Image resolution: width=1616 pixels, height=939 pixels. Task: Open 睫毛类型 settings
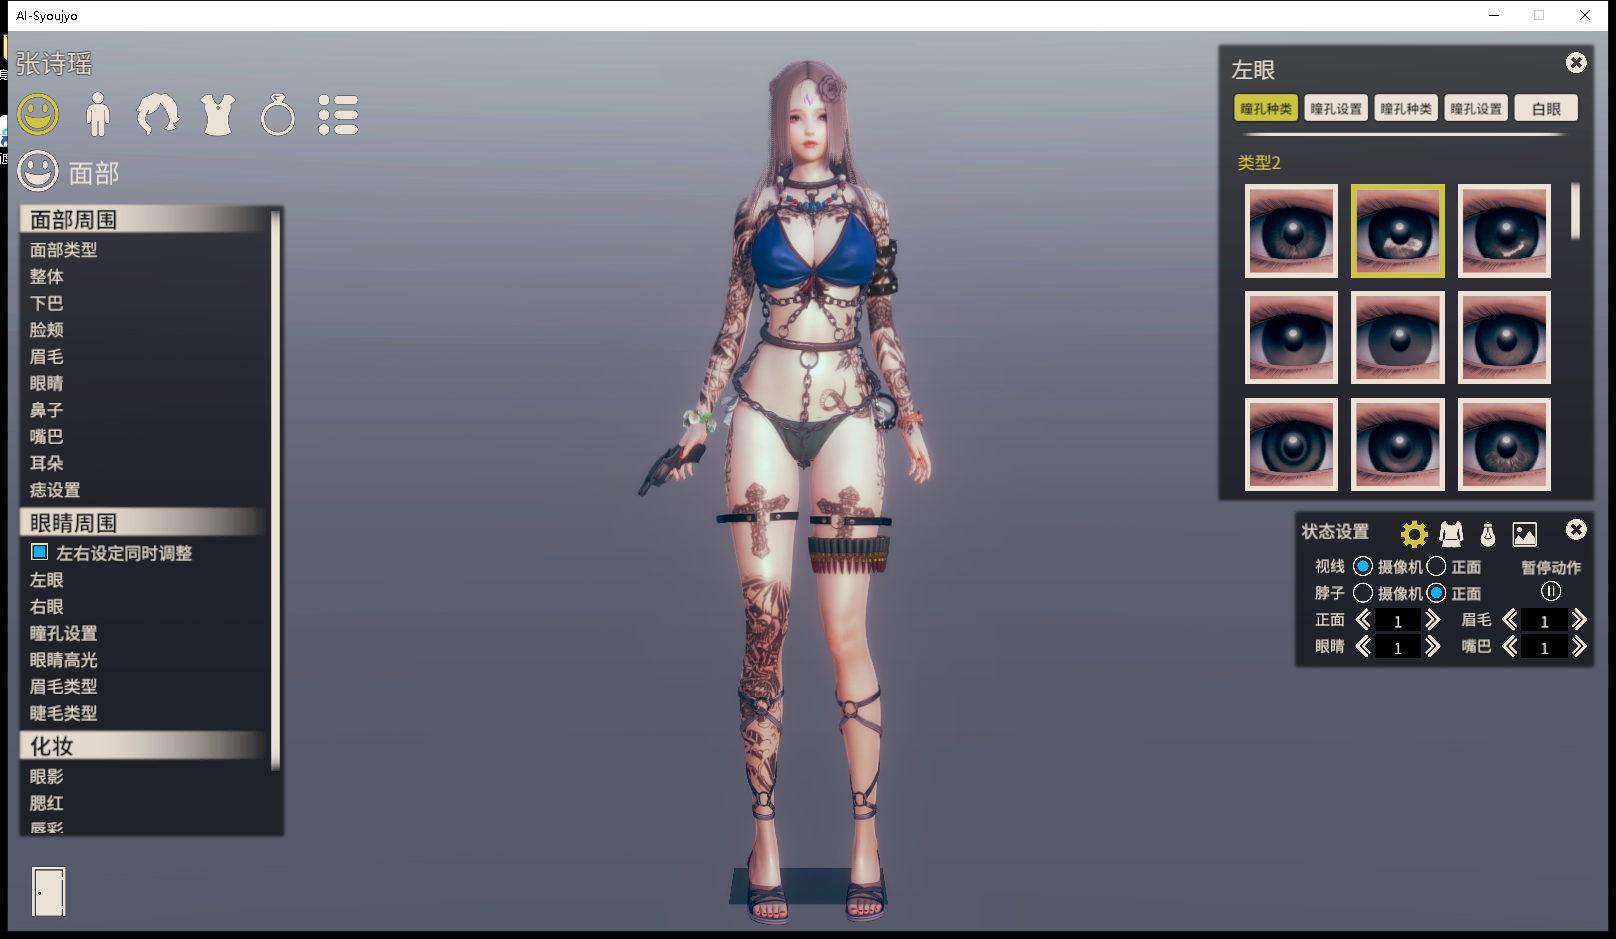[64, 713]
